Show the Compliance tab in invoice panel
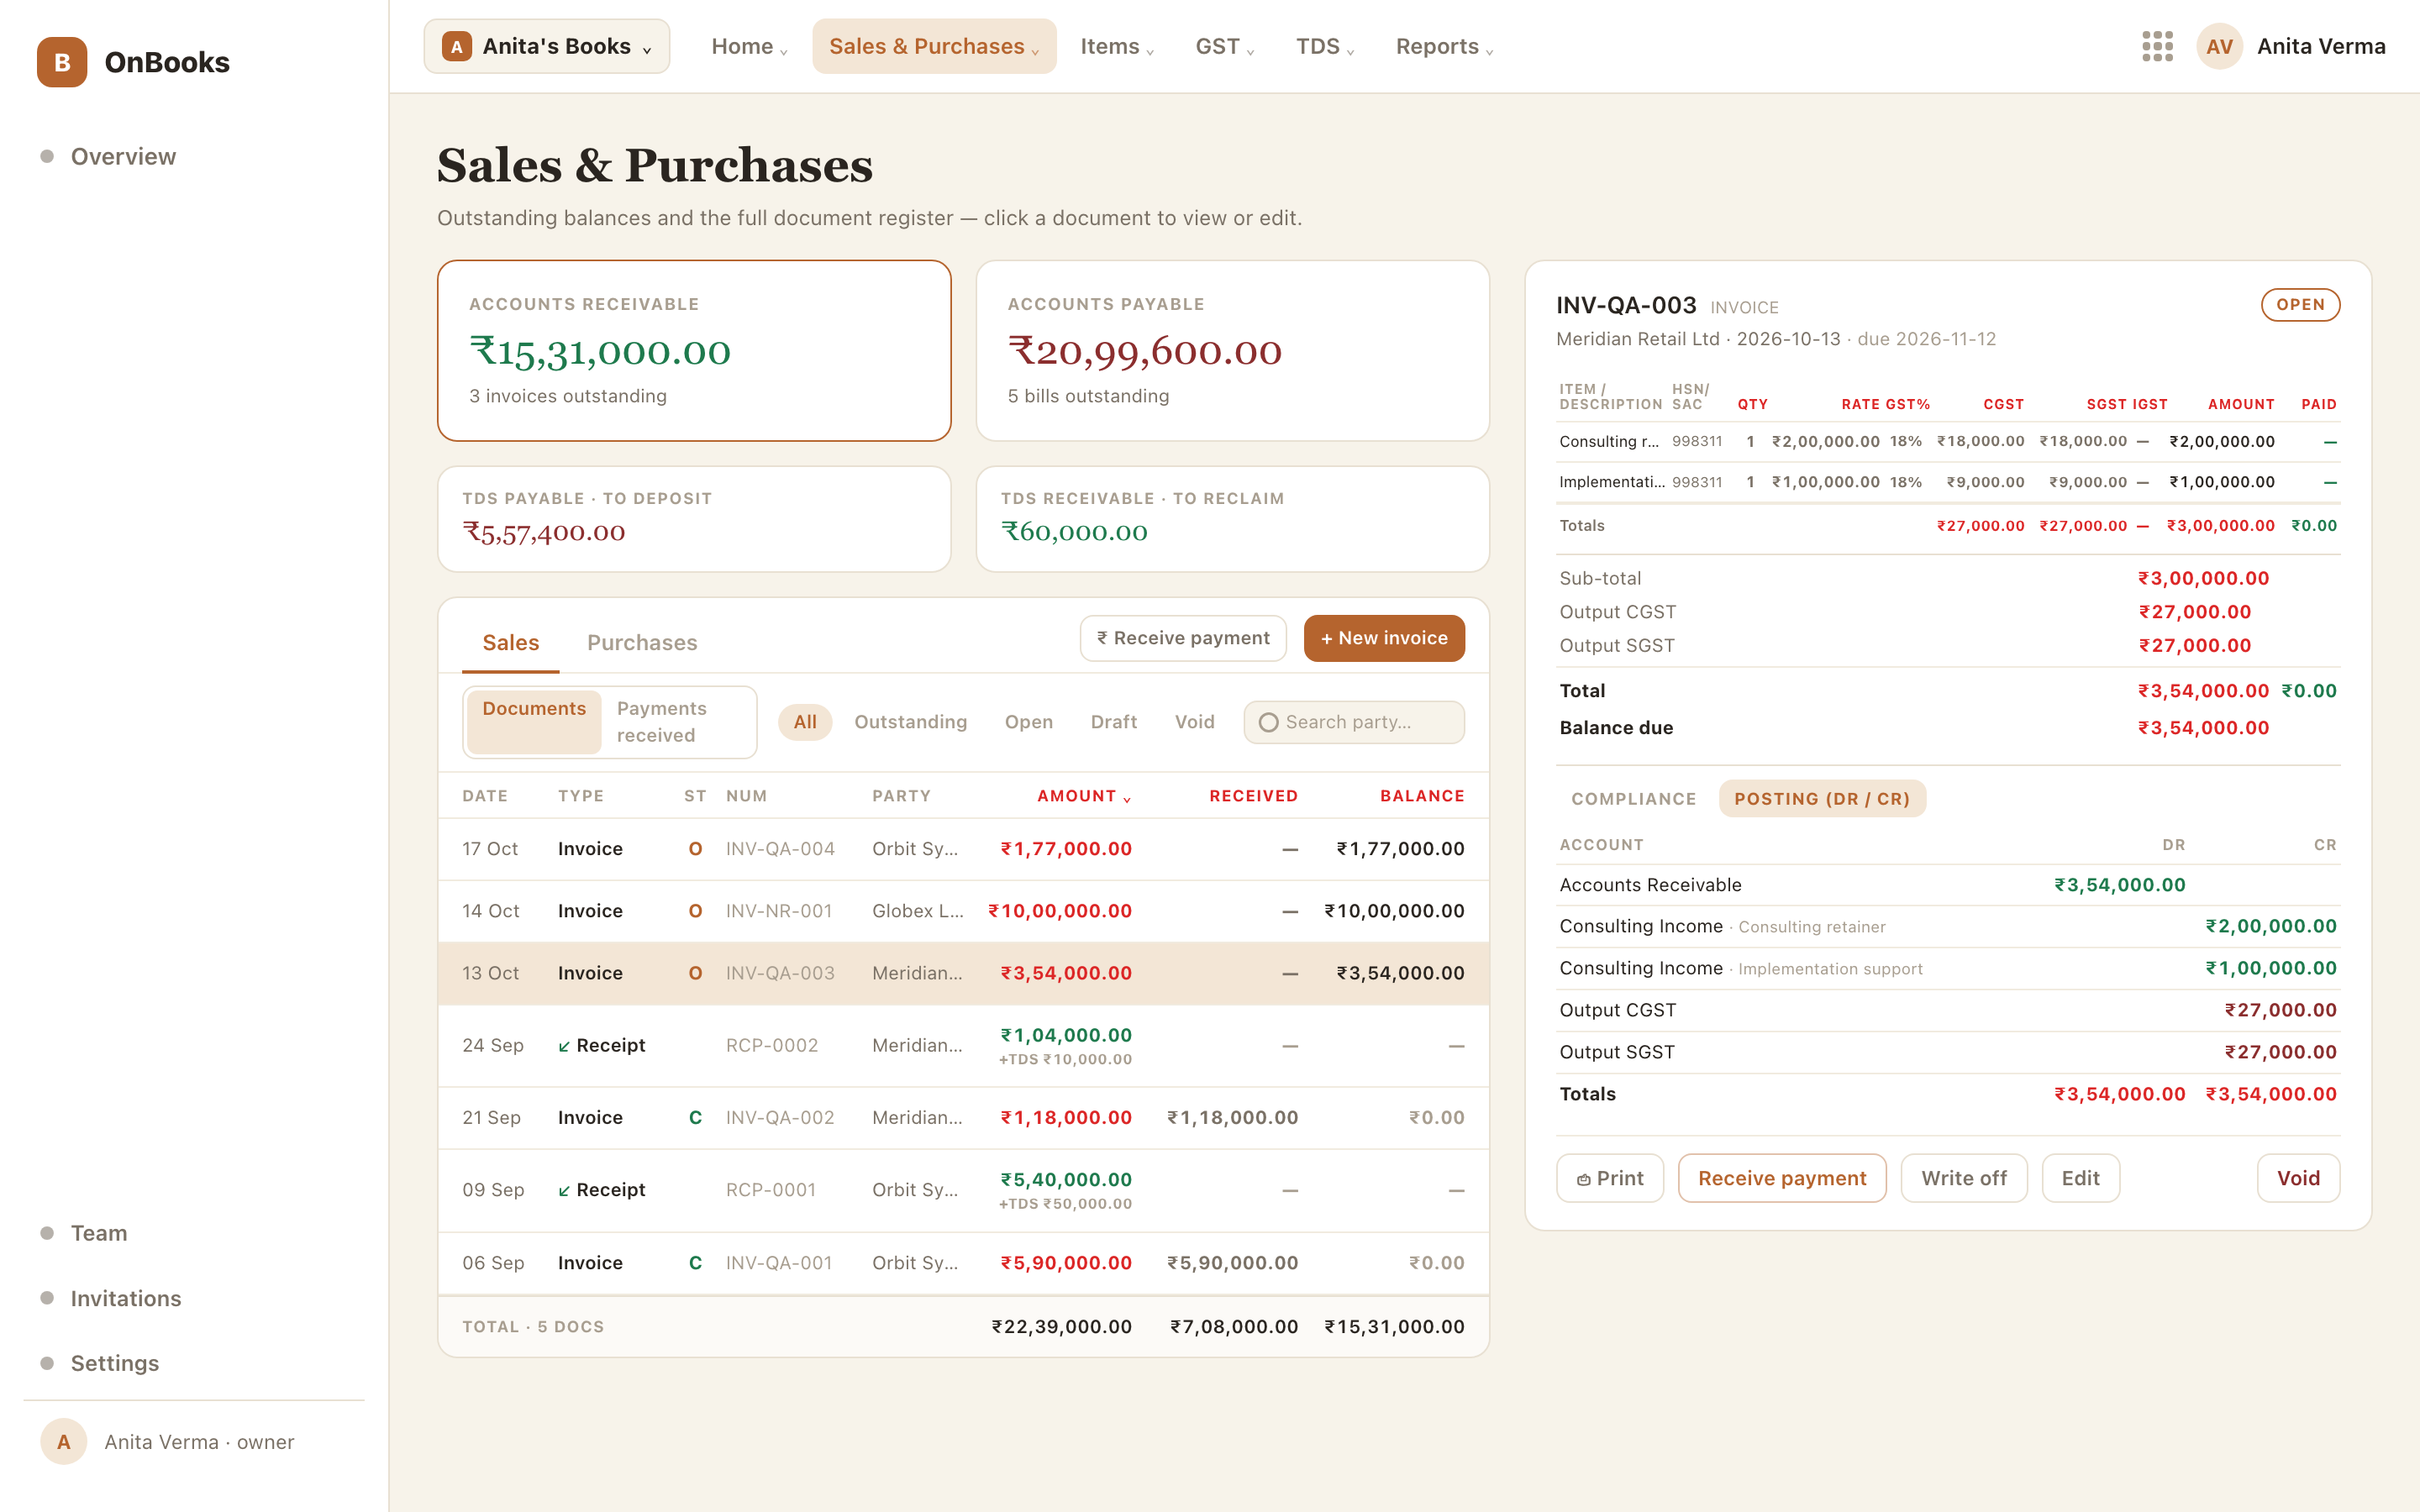This screenshot has height=1512, width=2420. point(1633,799)
